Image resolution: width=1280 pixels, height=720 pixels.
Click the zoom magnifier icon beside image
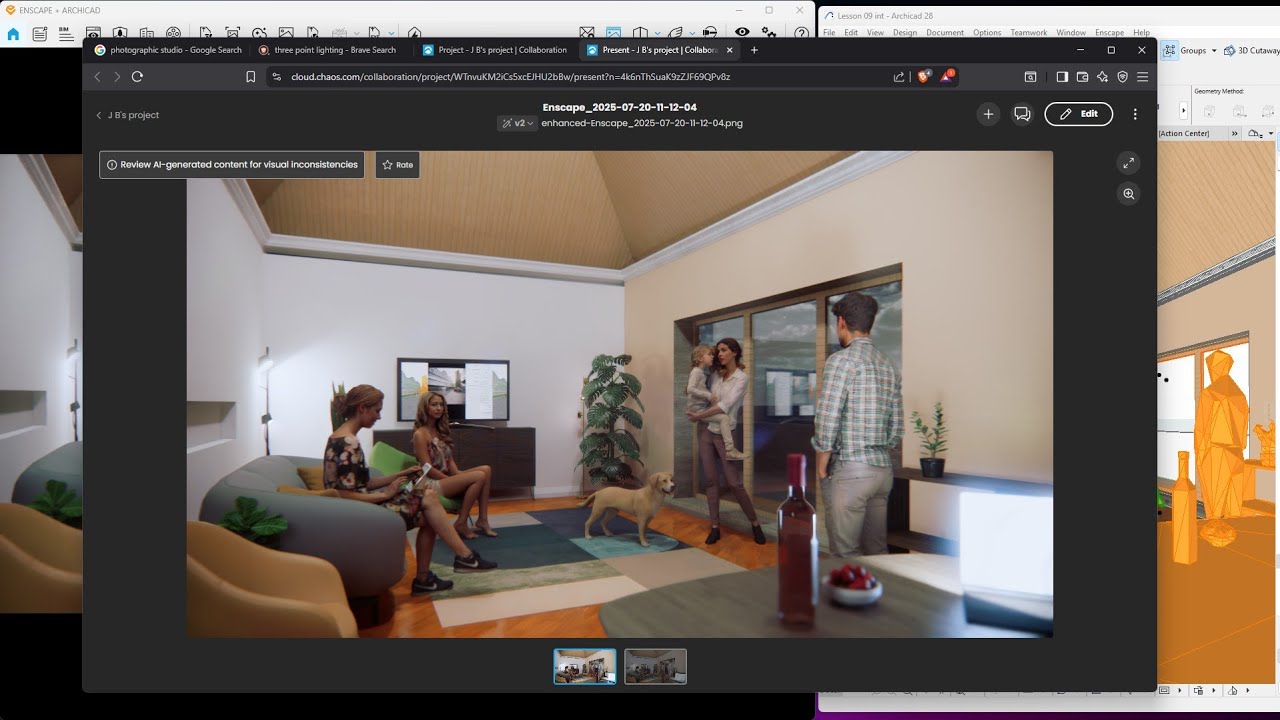1128,194
